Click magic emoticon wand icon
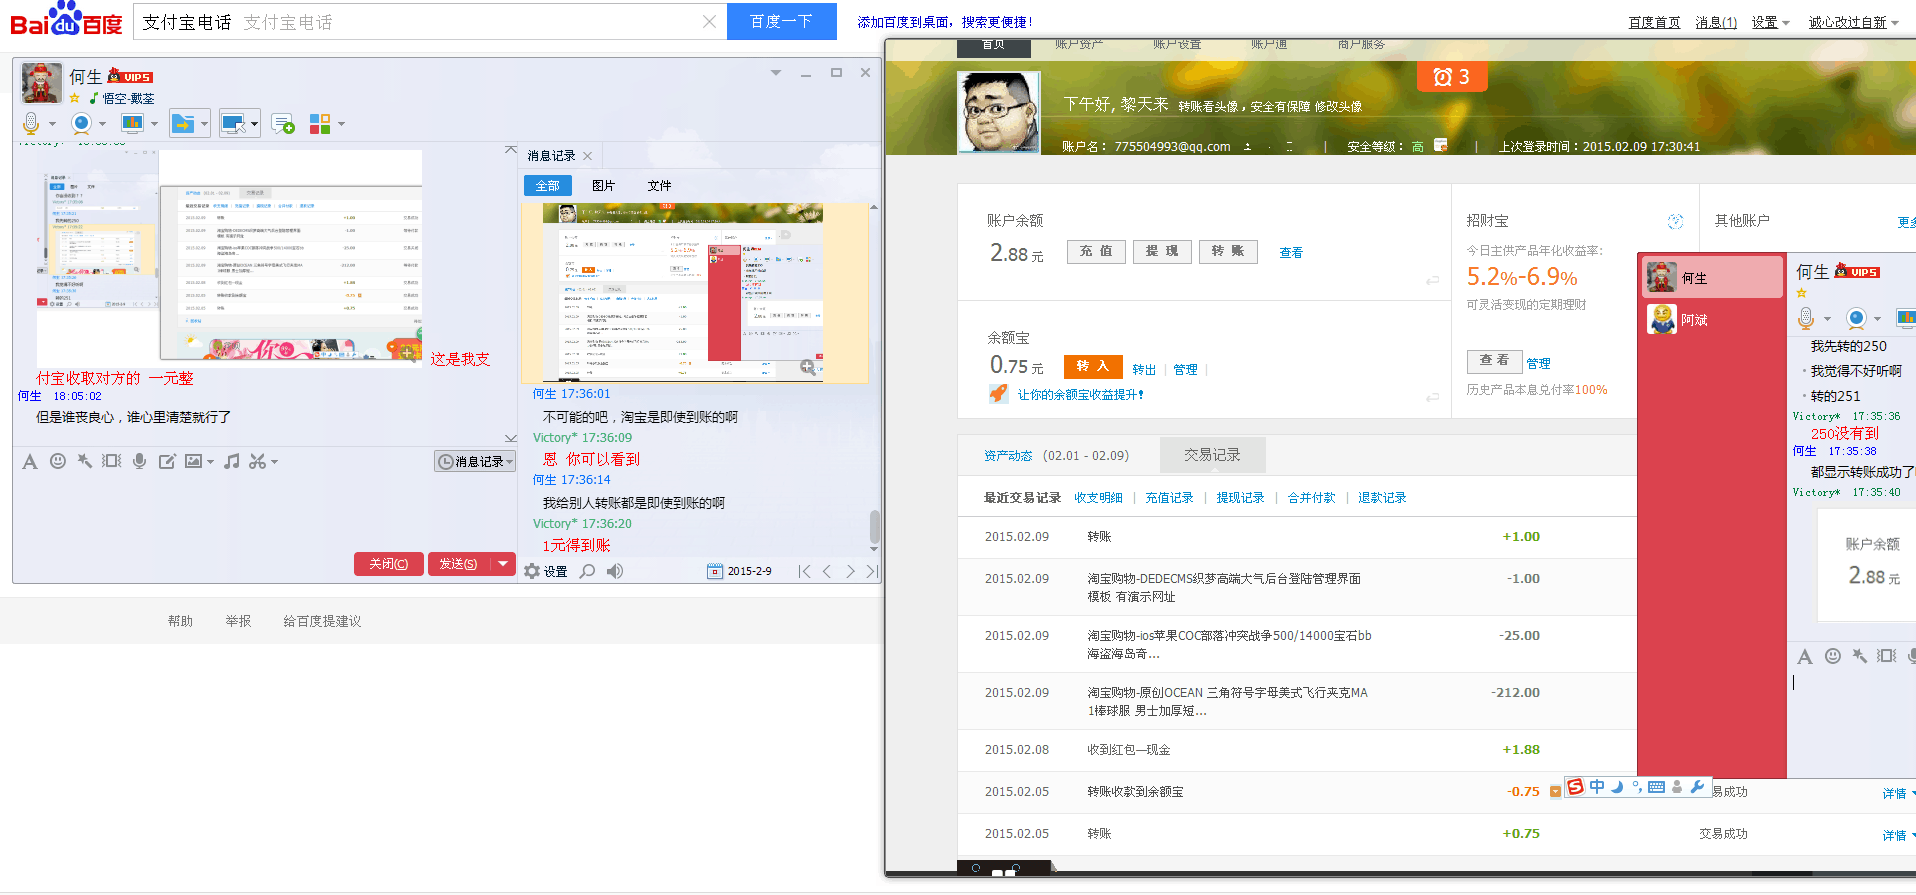 [x=85, y=461]
